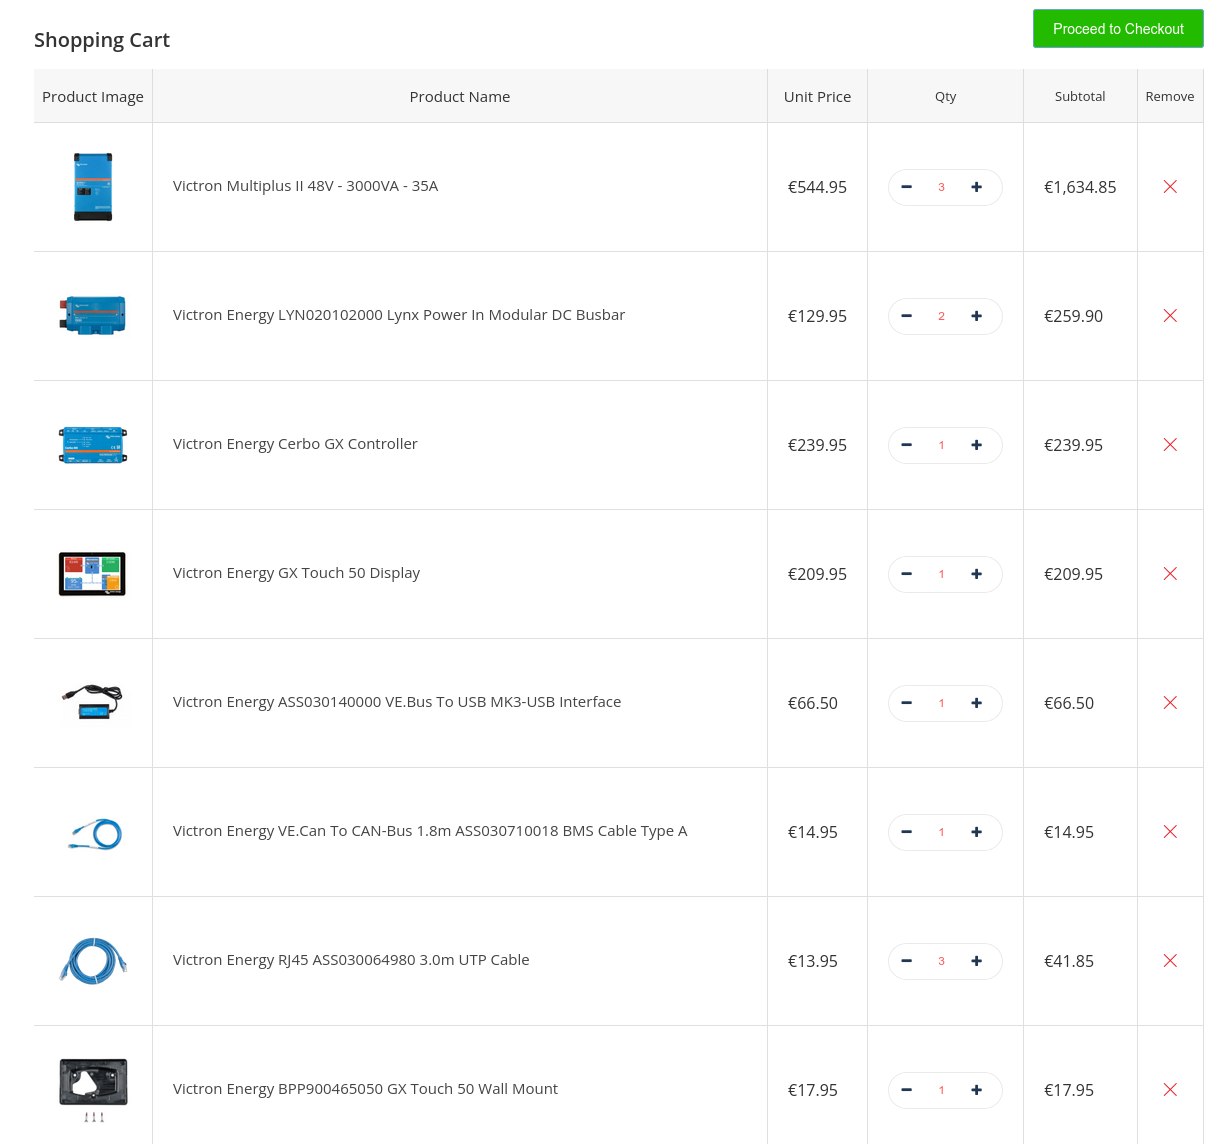Decrease quantity of VE.Can BMS Cable Type A
Image resolution: width=1213 pixels, height=1144 pixels.
tap(906, 832)
